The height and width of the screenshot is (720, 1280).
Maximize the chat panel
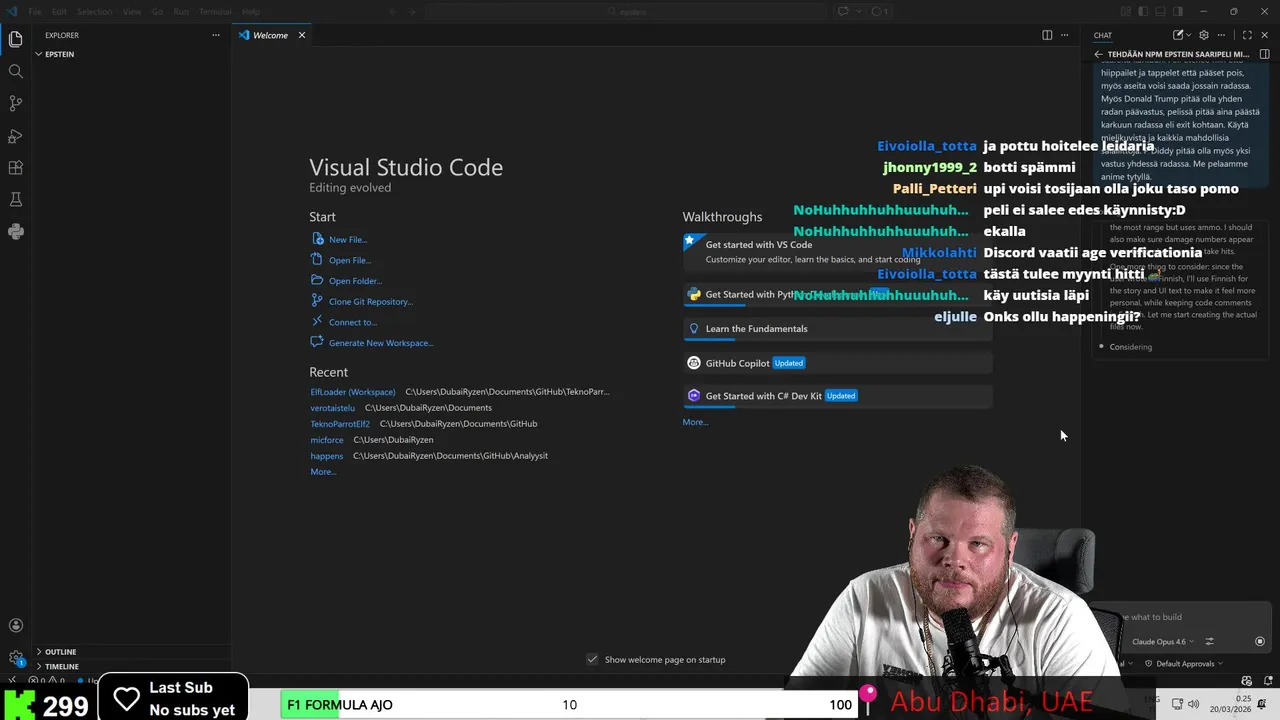click(1247, 35)
